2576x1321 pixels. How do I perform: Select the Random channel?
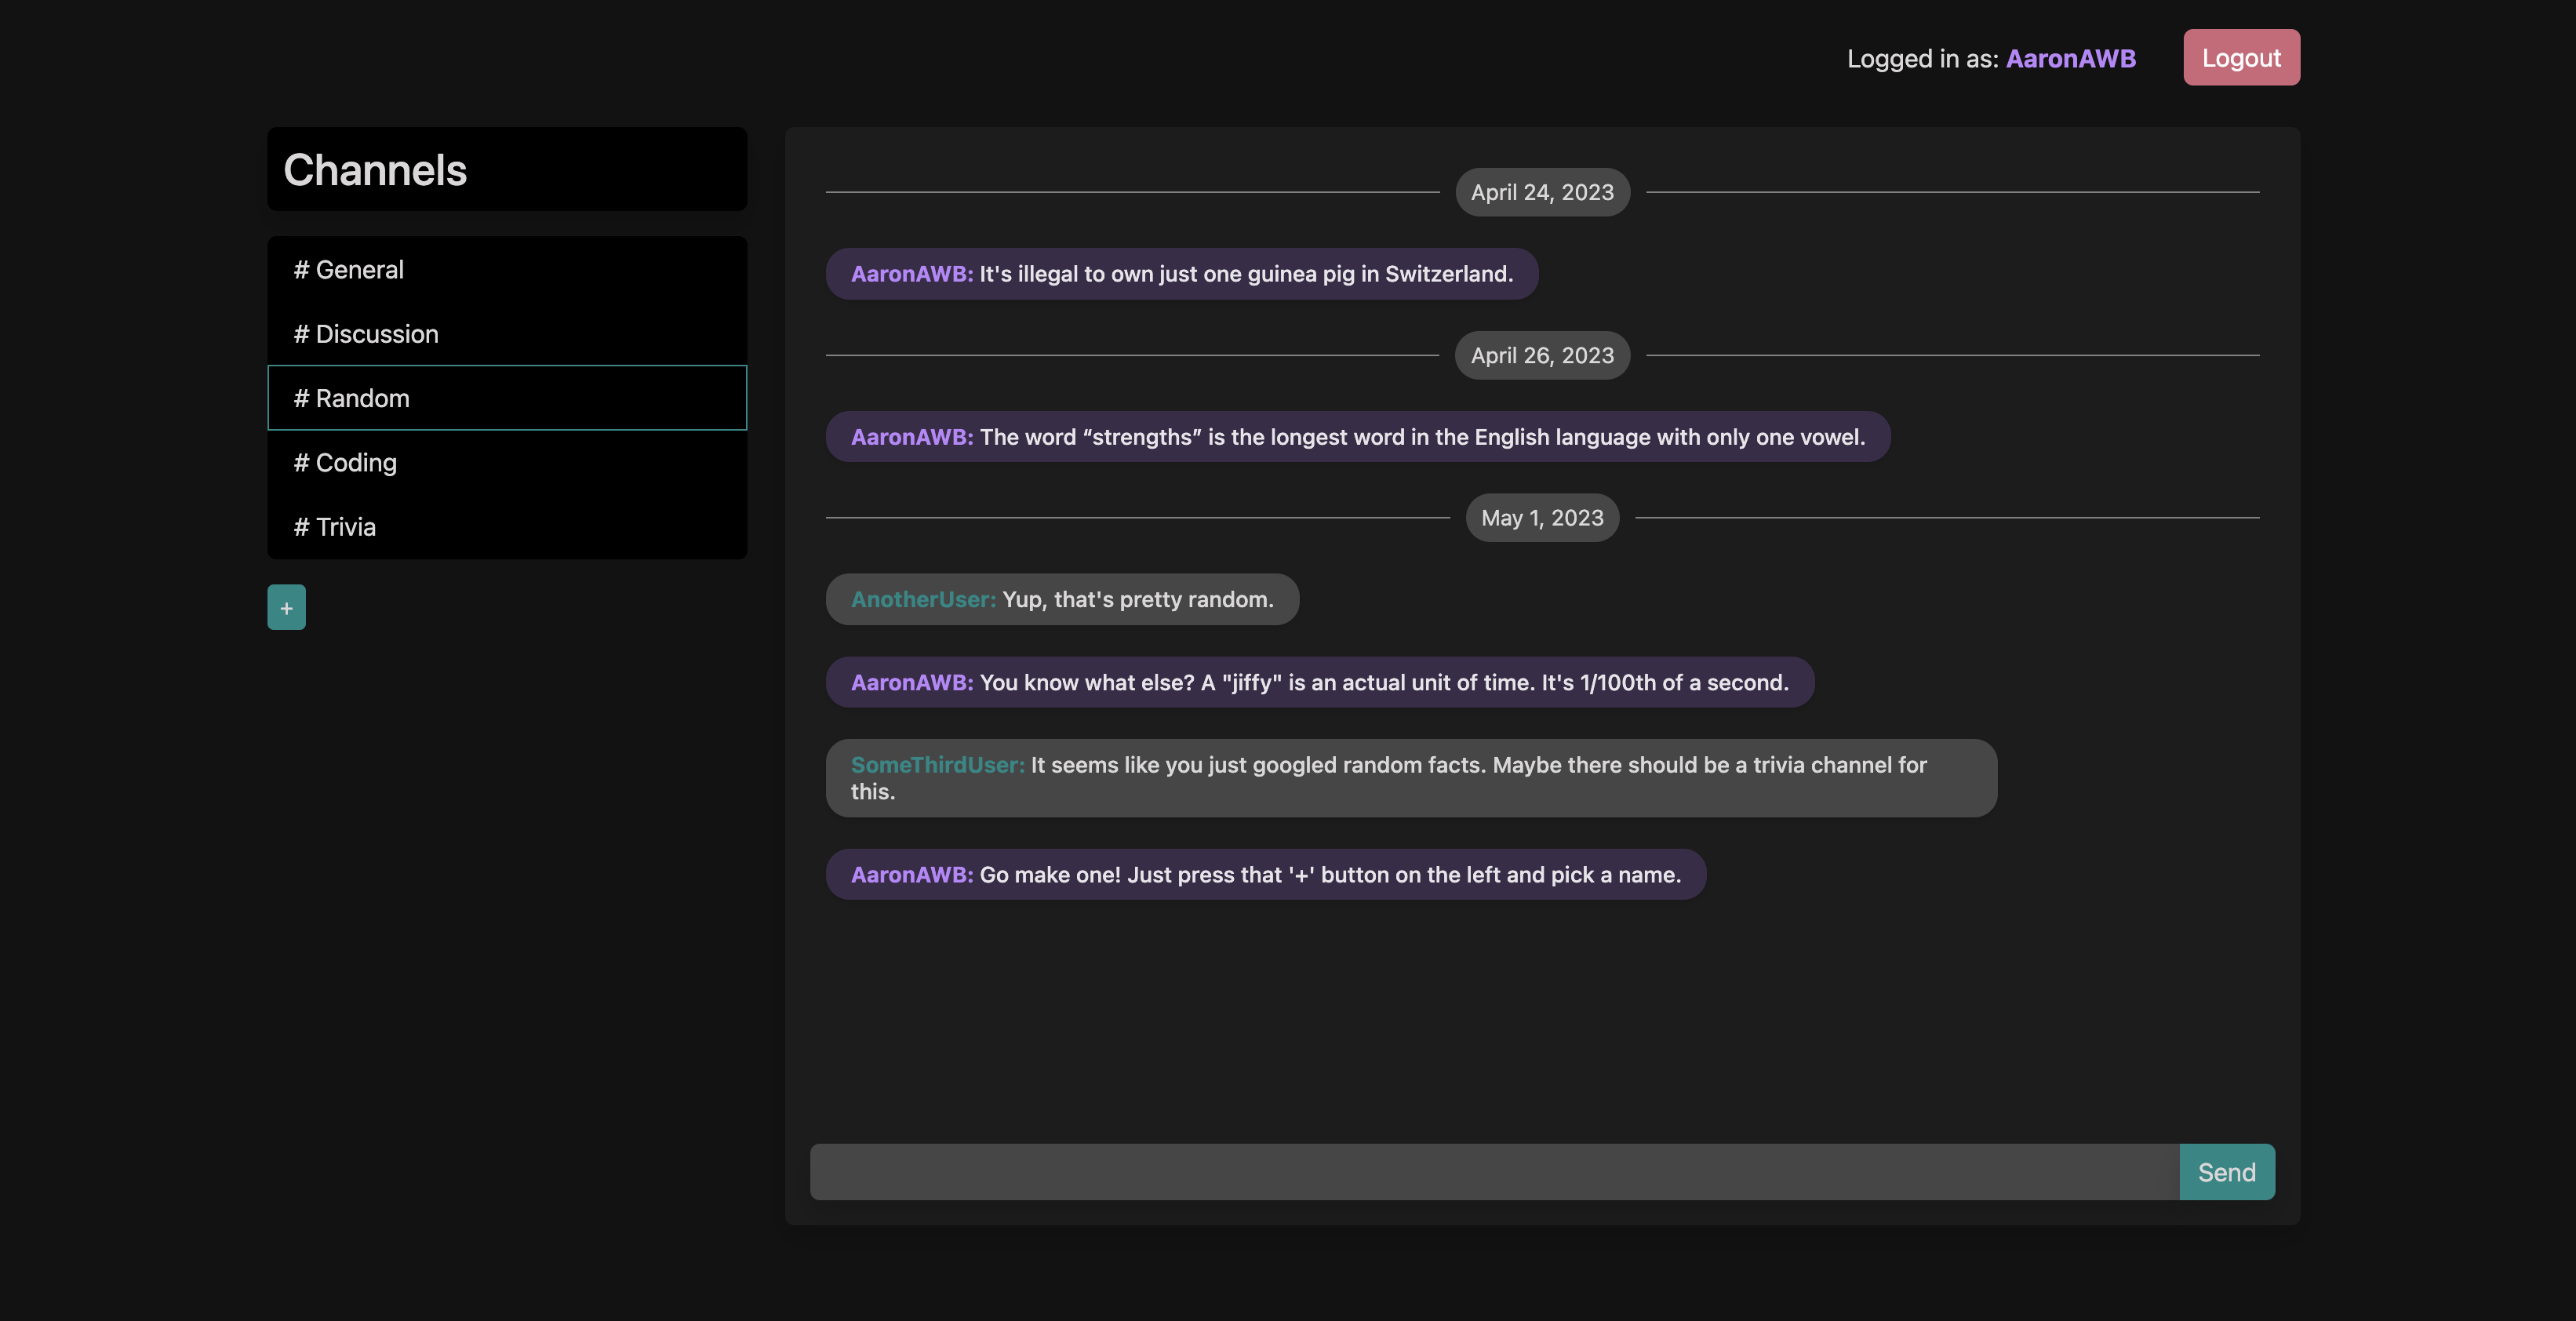pos(506,398)
